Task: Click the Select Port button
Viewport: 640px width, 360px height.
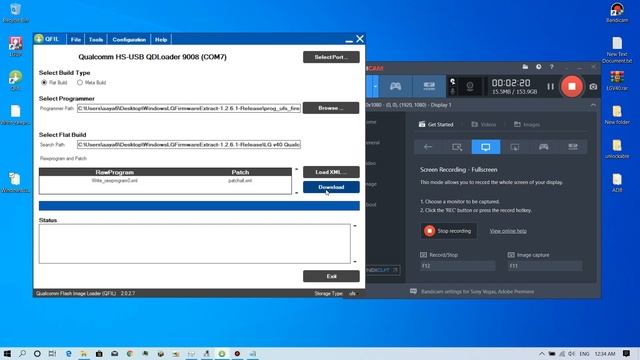Action: coord(331,57)
